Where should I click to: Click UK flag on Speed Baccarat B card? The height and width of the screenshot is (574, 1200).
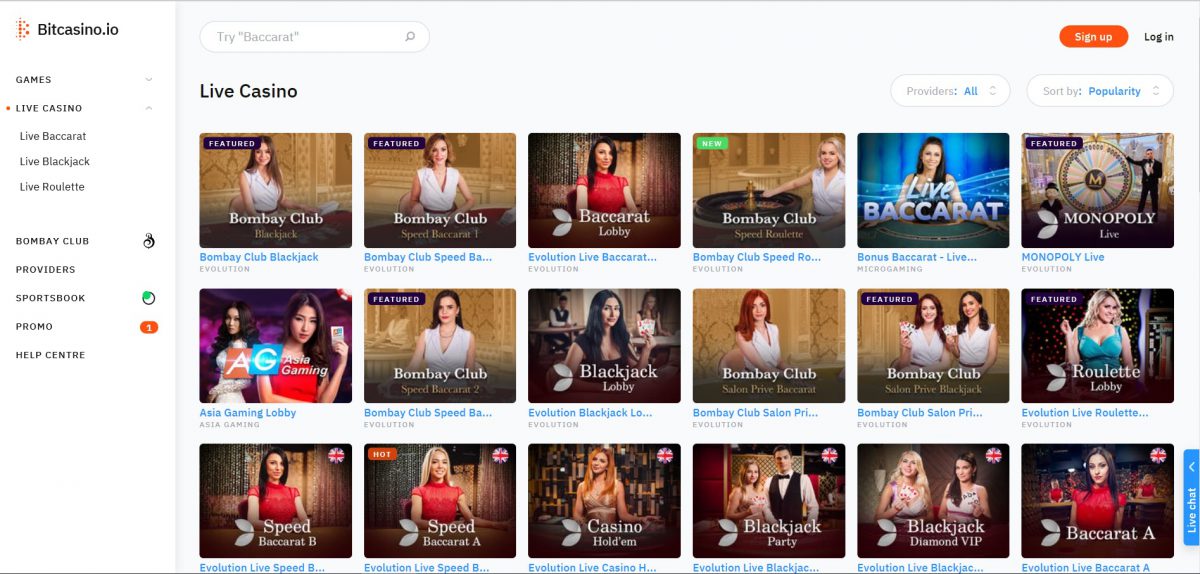pos(336,456)
